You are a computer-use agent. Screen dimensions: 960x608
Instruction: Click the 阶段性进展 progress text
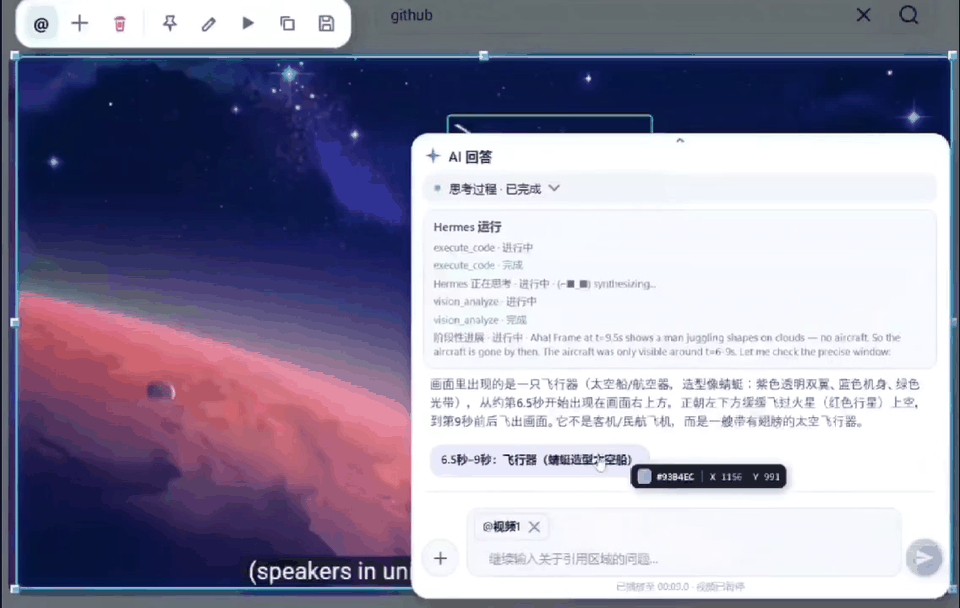pyautogui.click(x=666, y=345)
